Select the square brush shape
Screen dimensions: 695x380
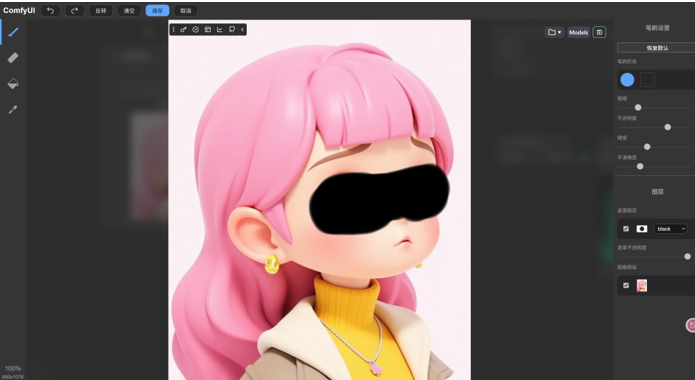(x=648, y=80)
